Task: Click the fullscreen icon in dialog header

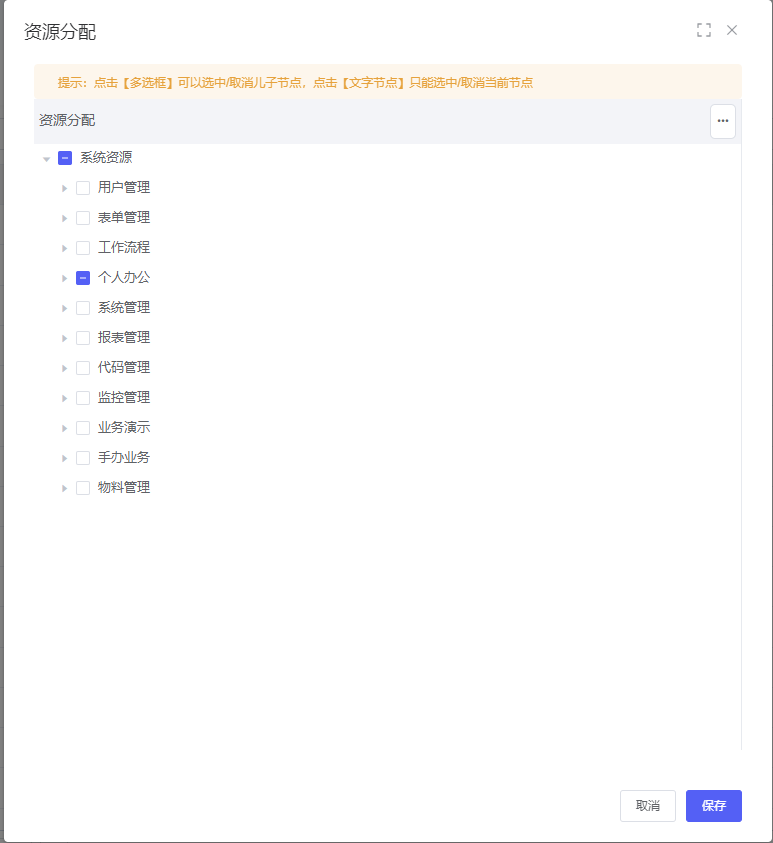Action: pos(704,30)
